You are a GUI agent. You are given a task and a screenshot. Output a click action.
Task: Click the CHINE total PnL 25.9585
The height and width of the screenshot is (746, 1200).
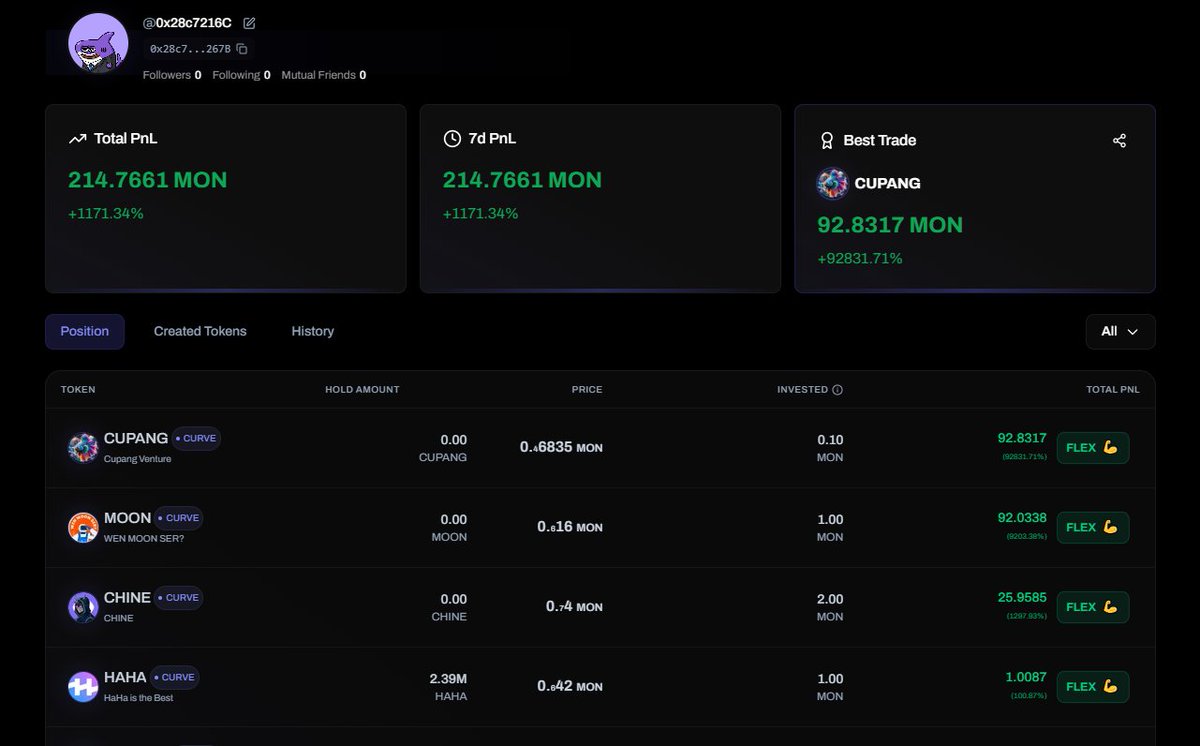tap(1022, 597)
